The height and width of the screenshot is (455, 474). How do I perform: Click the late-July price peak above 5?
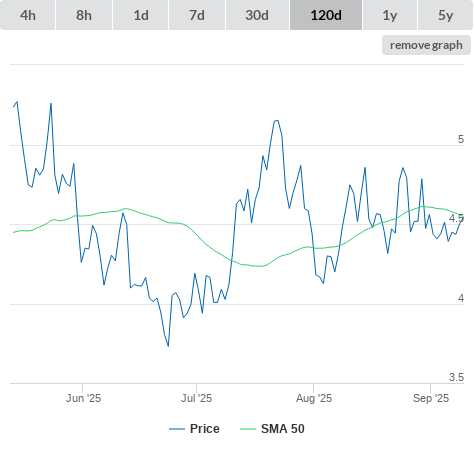(x=276, y=121)
